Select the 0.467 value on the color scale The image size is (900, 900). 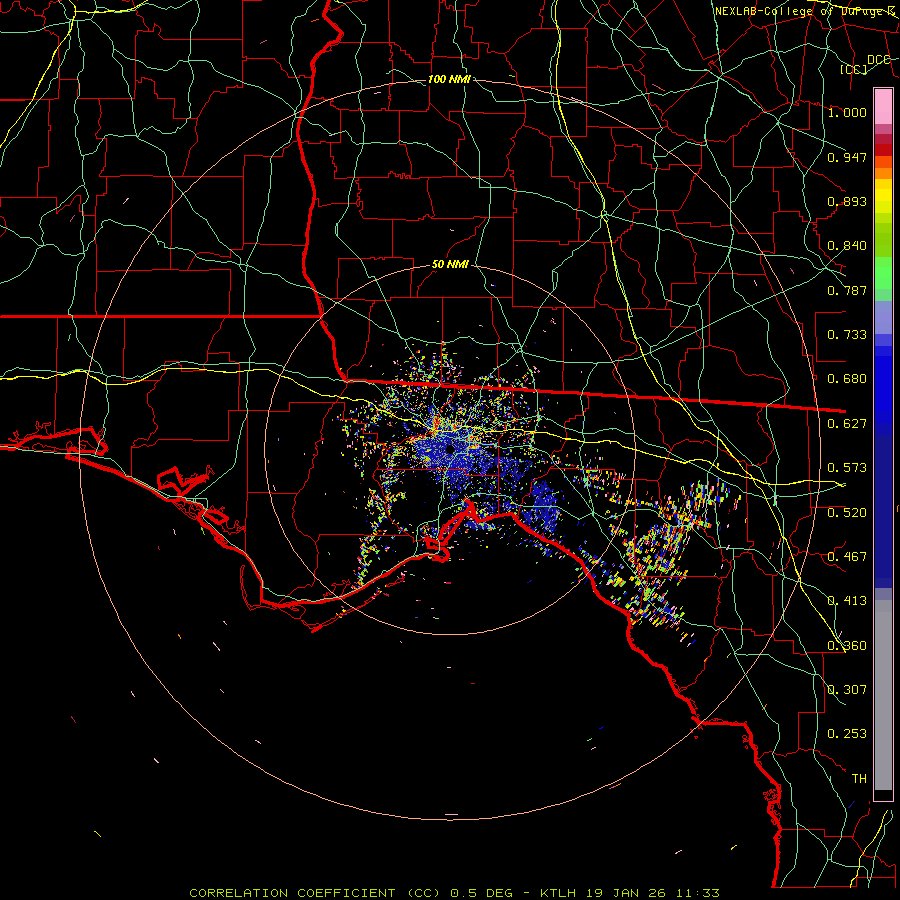click(847, 557)
